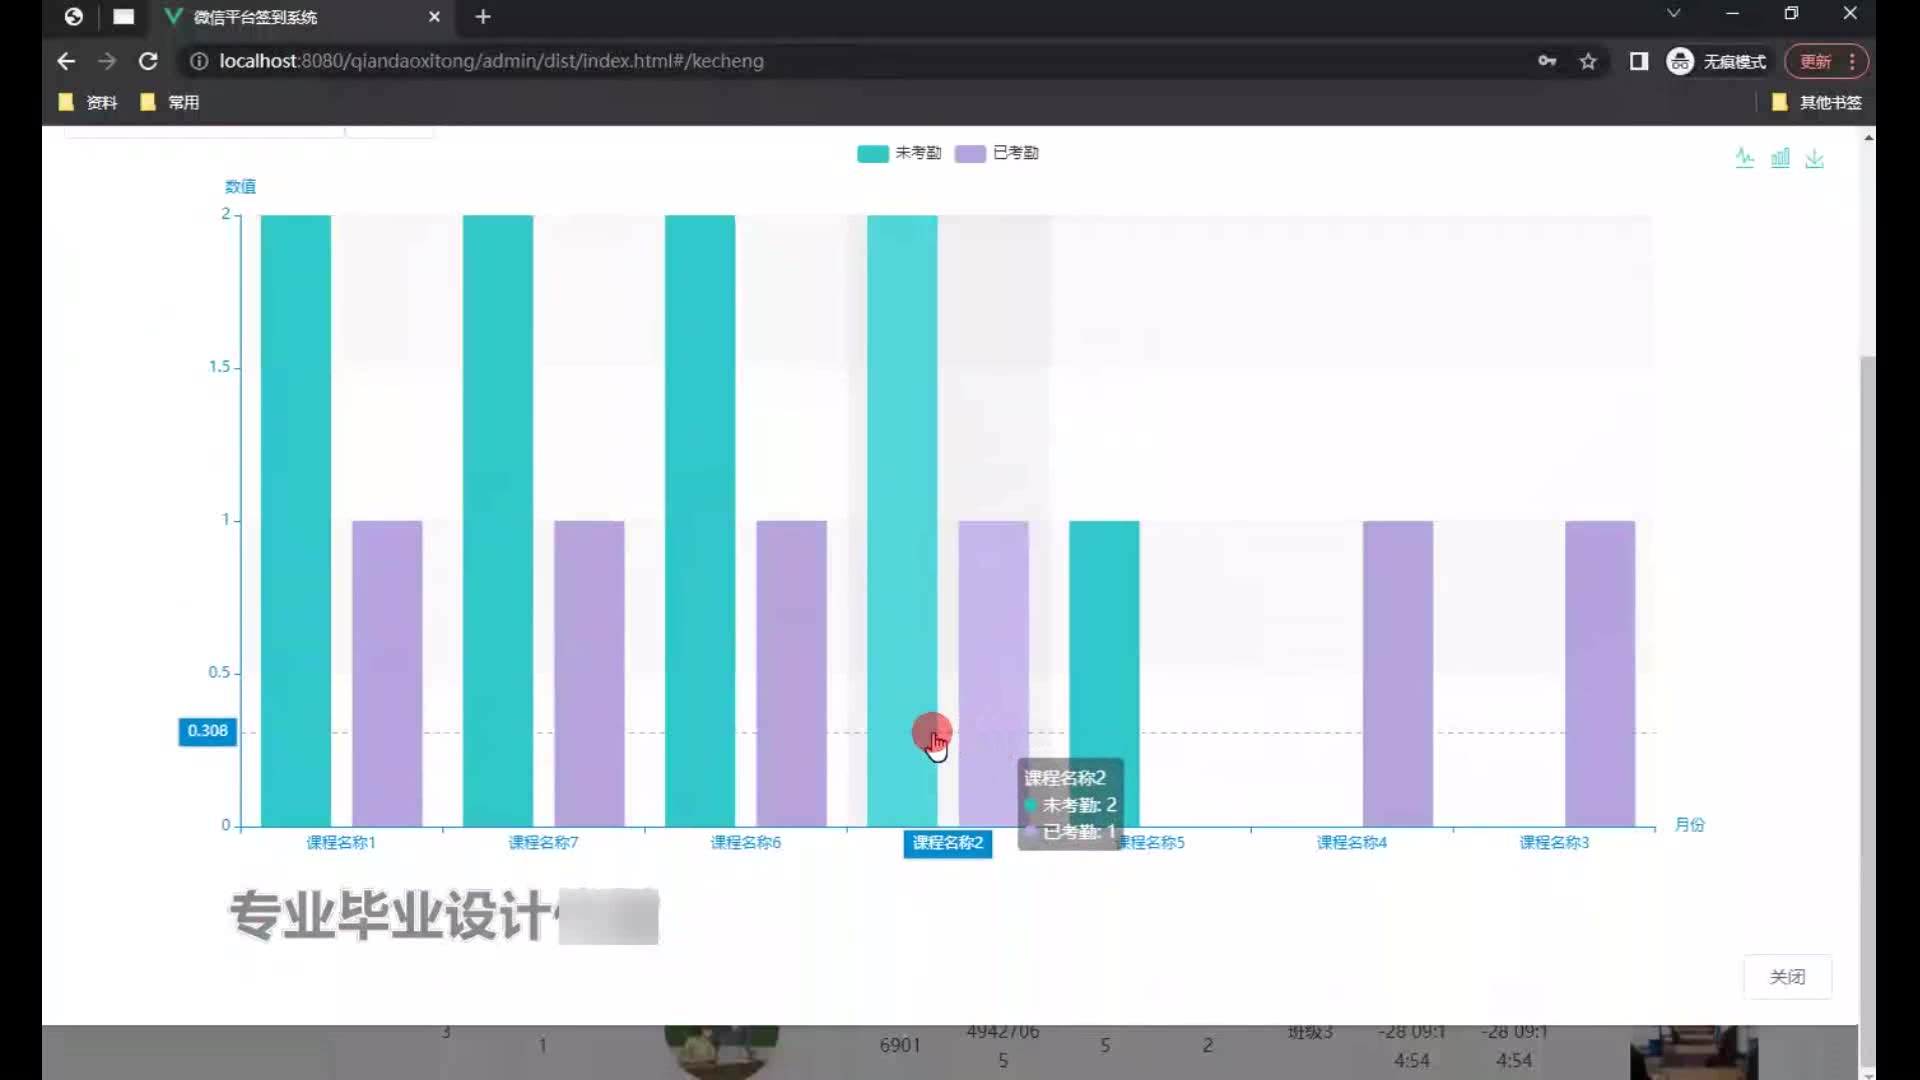Screen dimensions: 1920x1080
Task: Open the 无痕模式 incognito indicator
Action: point(1717,61)
